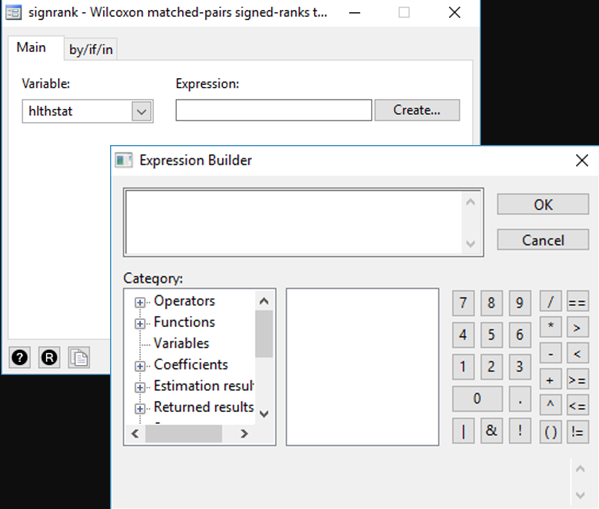
Task: Insert the NOT operator !
Action: (x=520, y=431)
